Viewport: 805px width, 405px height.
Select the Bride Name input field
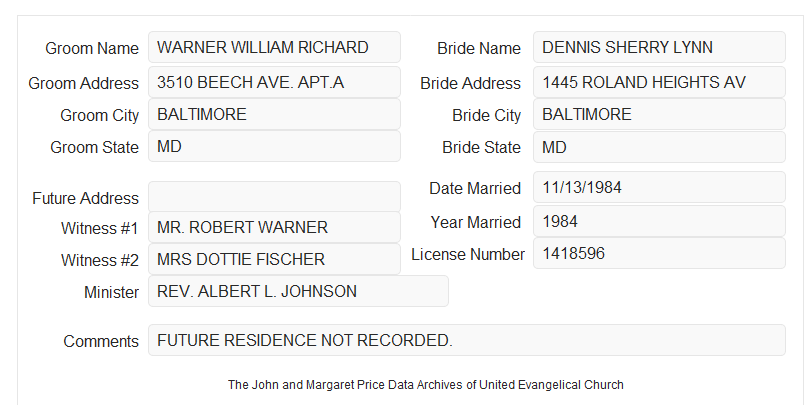[x=659, y=47]
